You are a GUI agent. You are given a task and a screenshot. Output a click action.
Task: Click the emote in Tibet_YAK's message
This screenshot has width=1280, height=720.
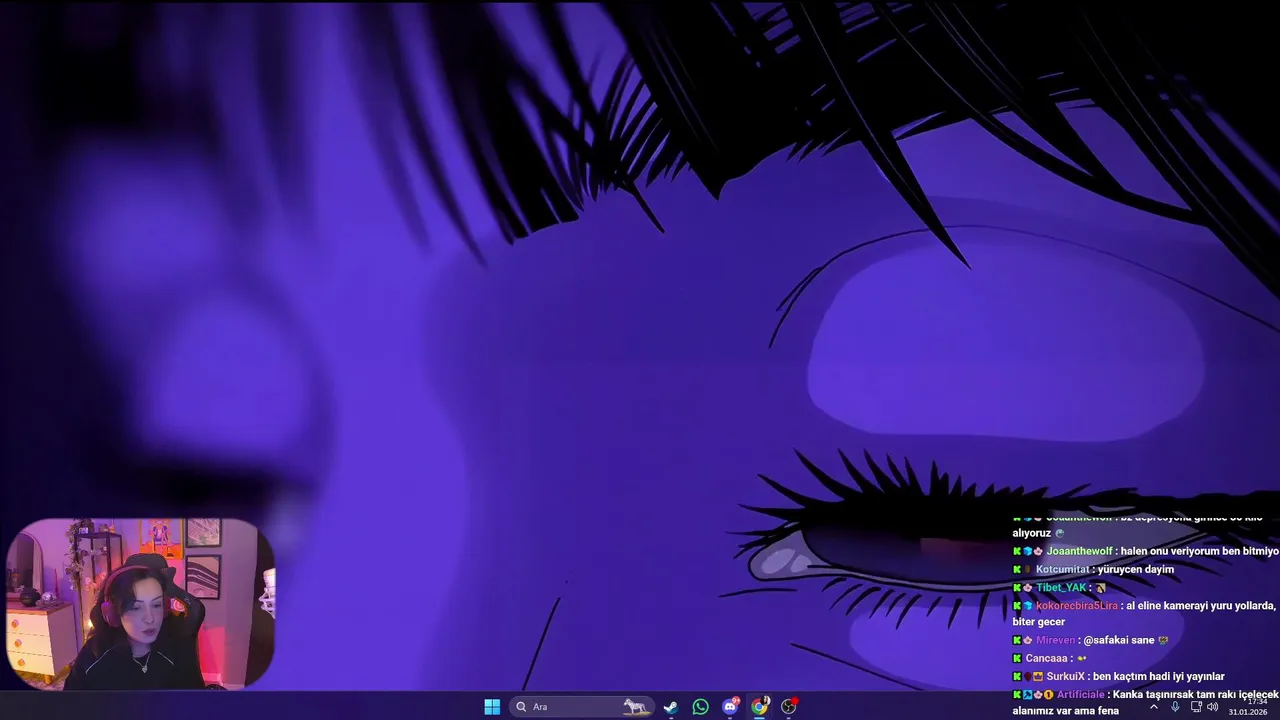tap(1101, 588)
